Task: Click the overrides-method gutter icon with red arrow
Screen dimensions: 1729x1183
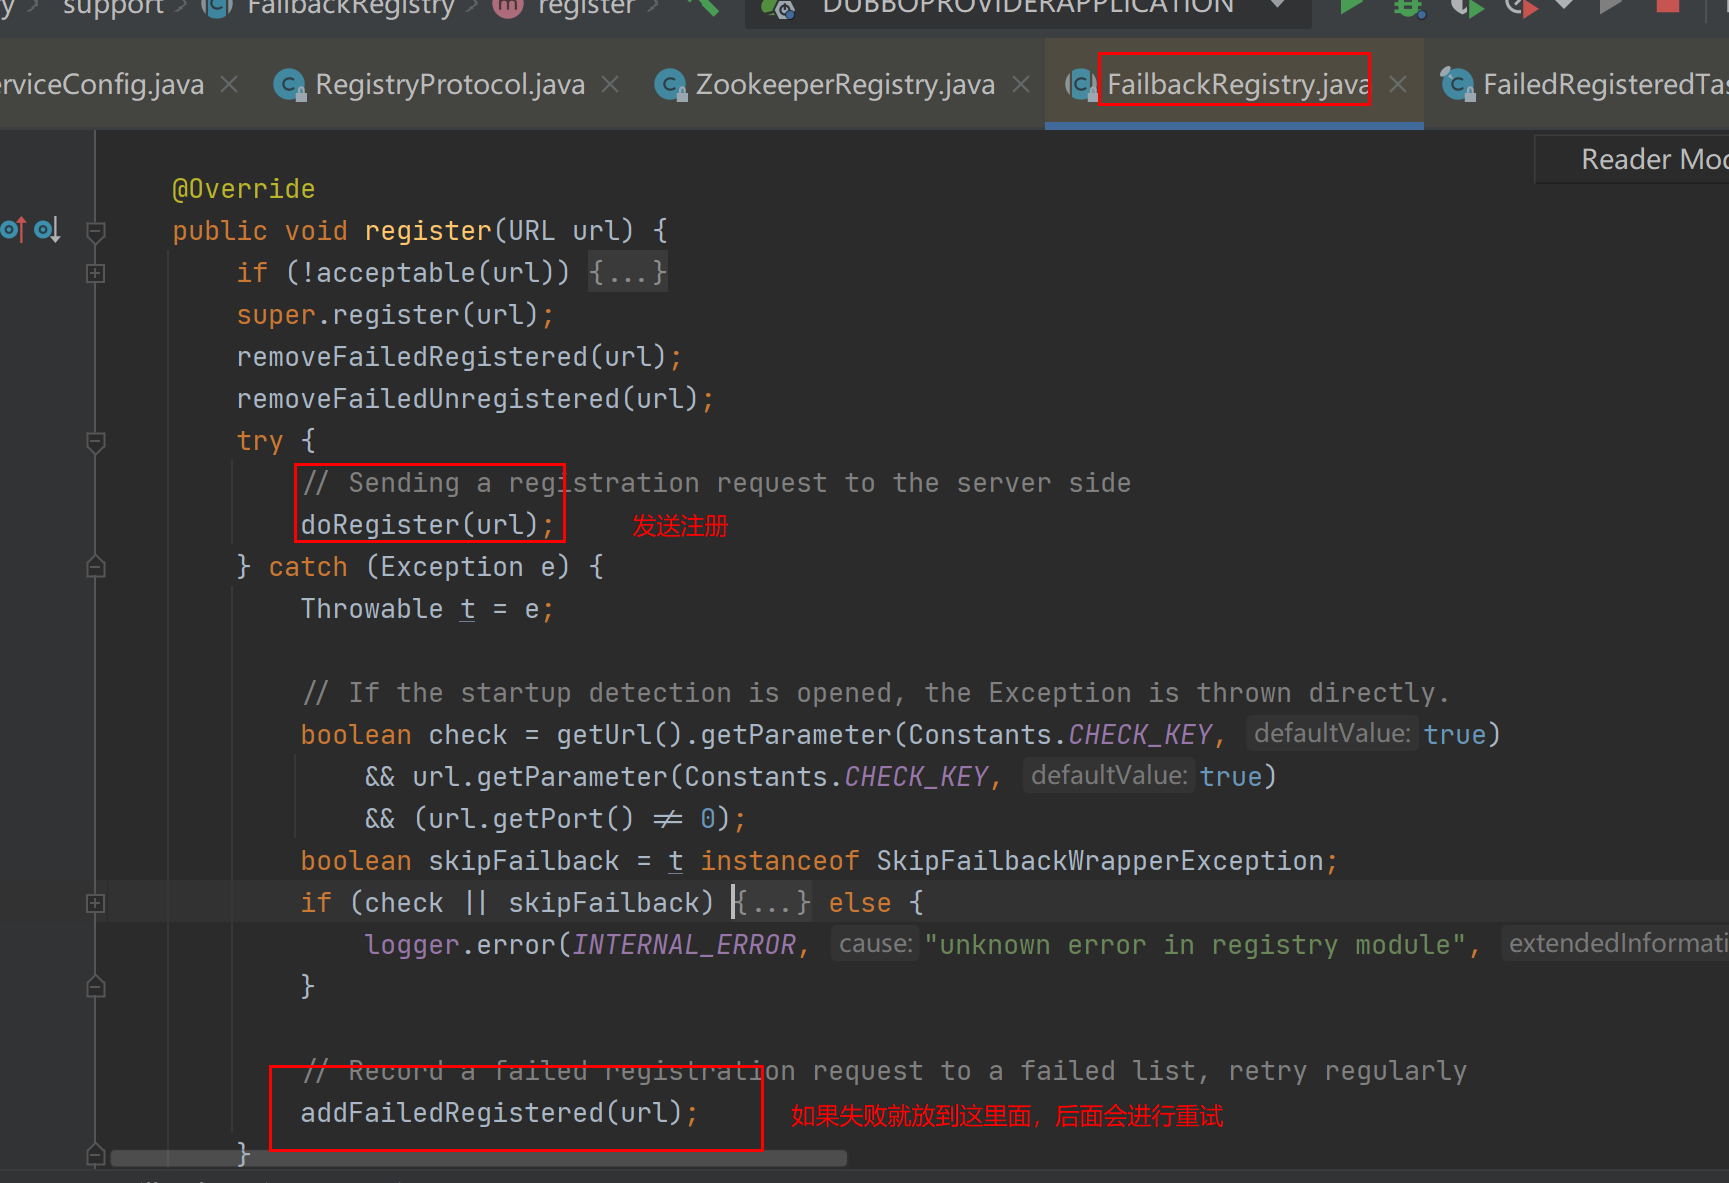Action: tap(12, 230)
